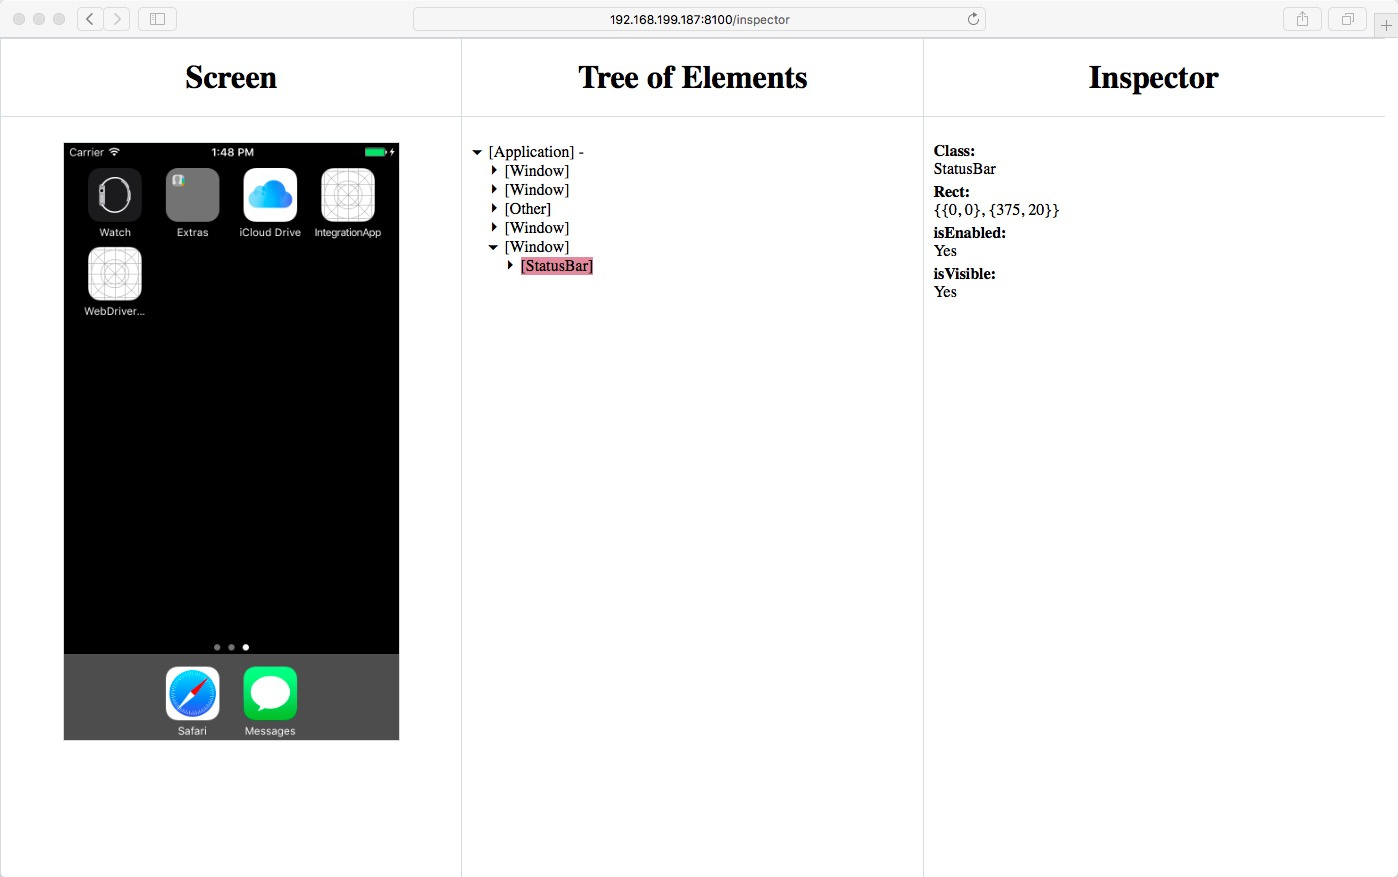Screen dimensions: 1398x877
Task: Go back in browser history
Action: tap(90, 19)
